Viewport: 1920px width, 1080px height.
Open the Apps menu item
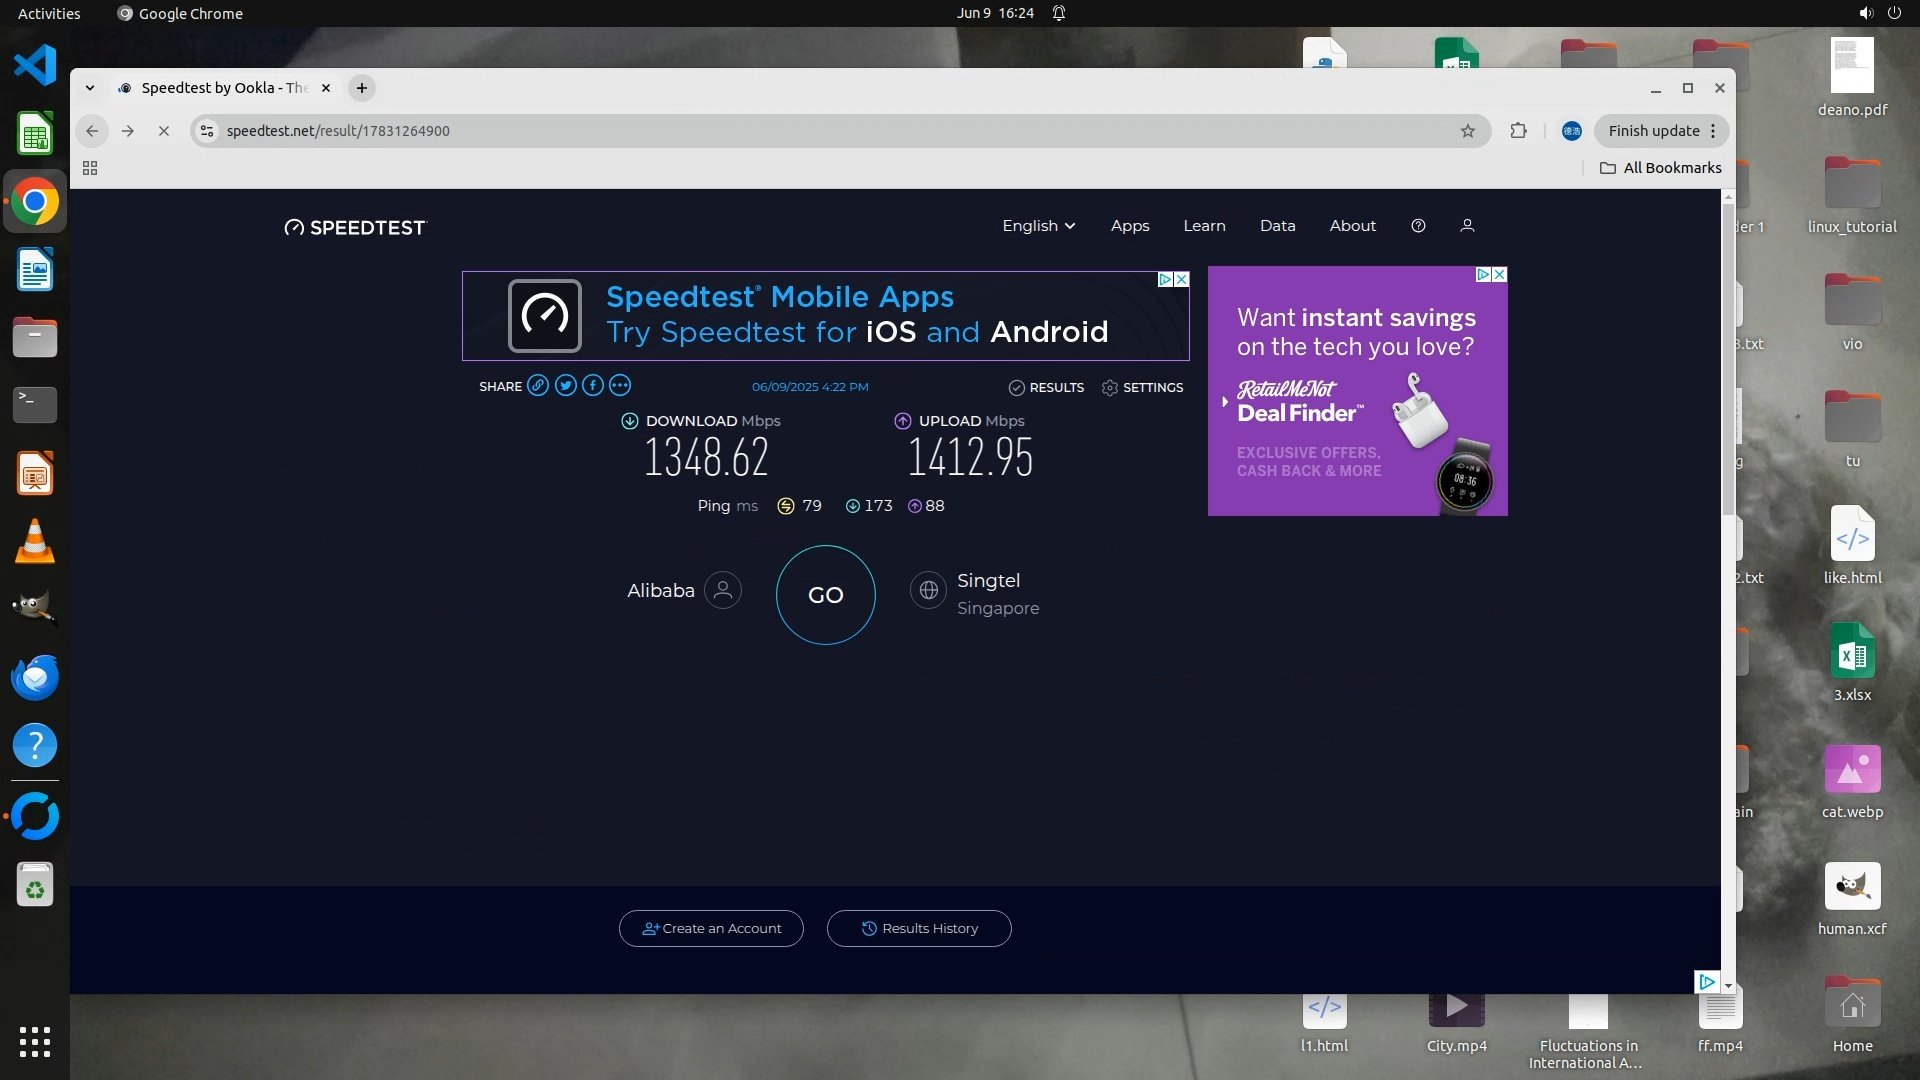coord(1130,226)
